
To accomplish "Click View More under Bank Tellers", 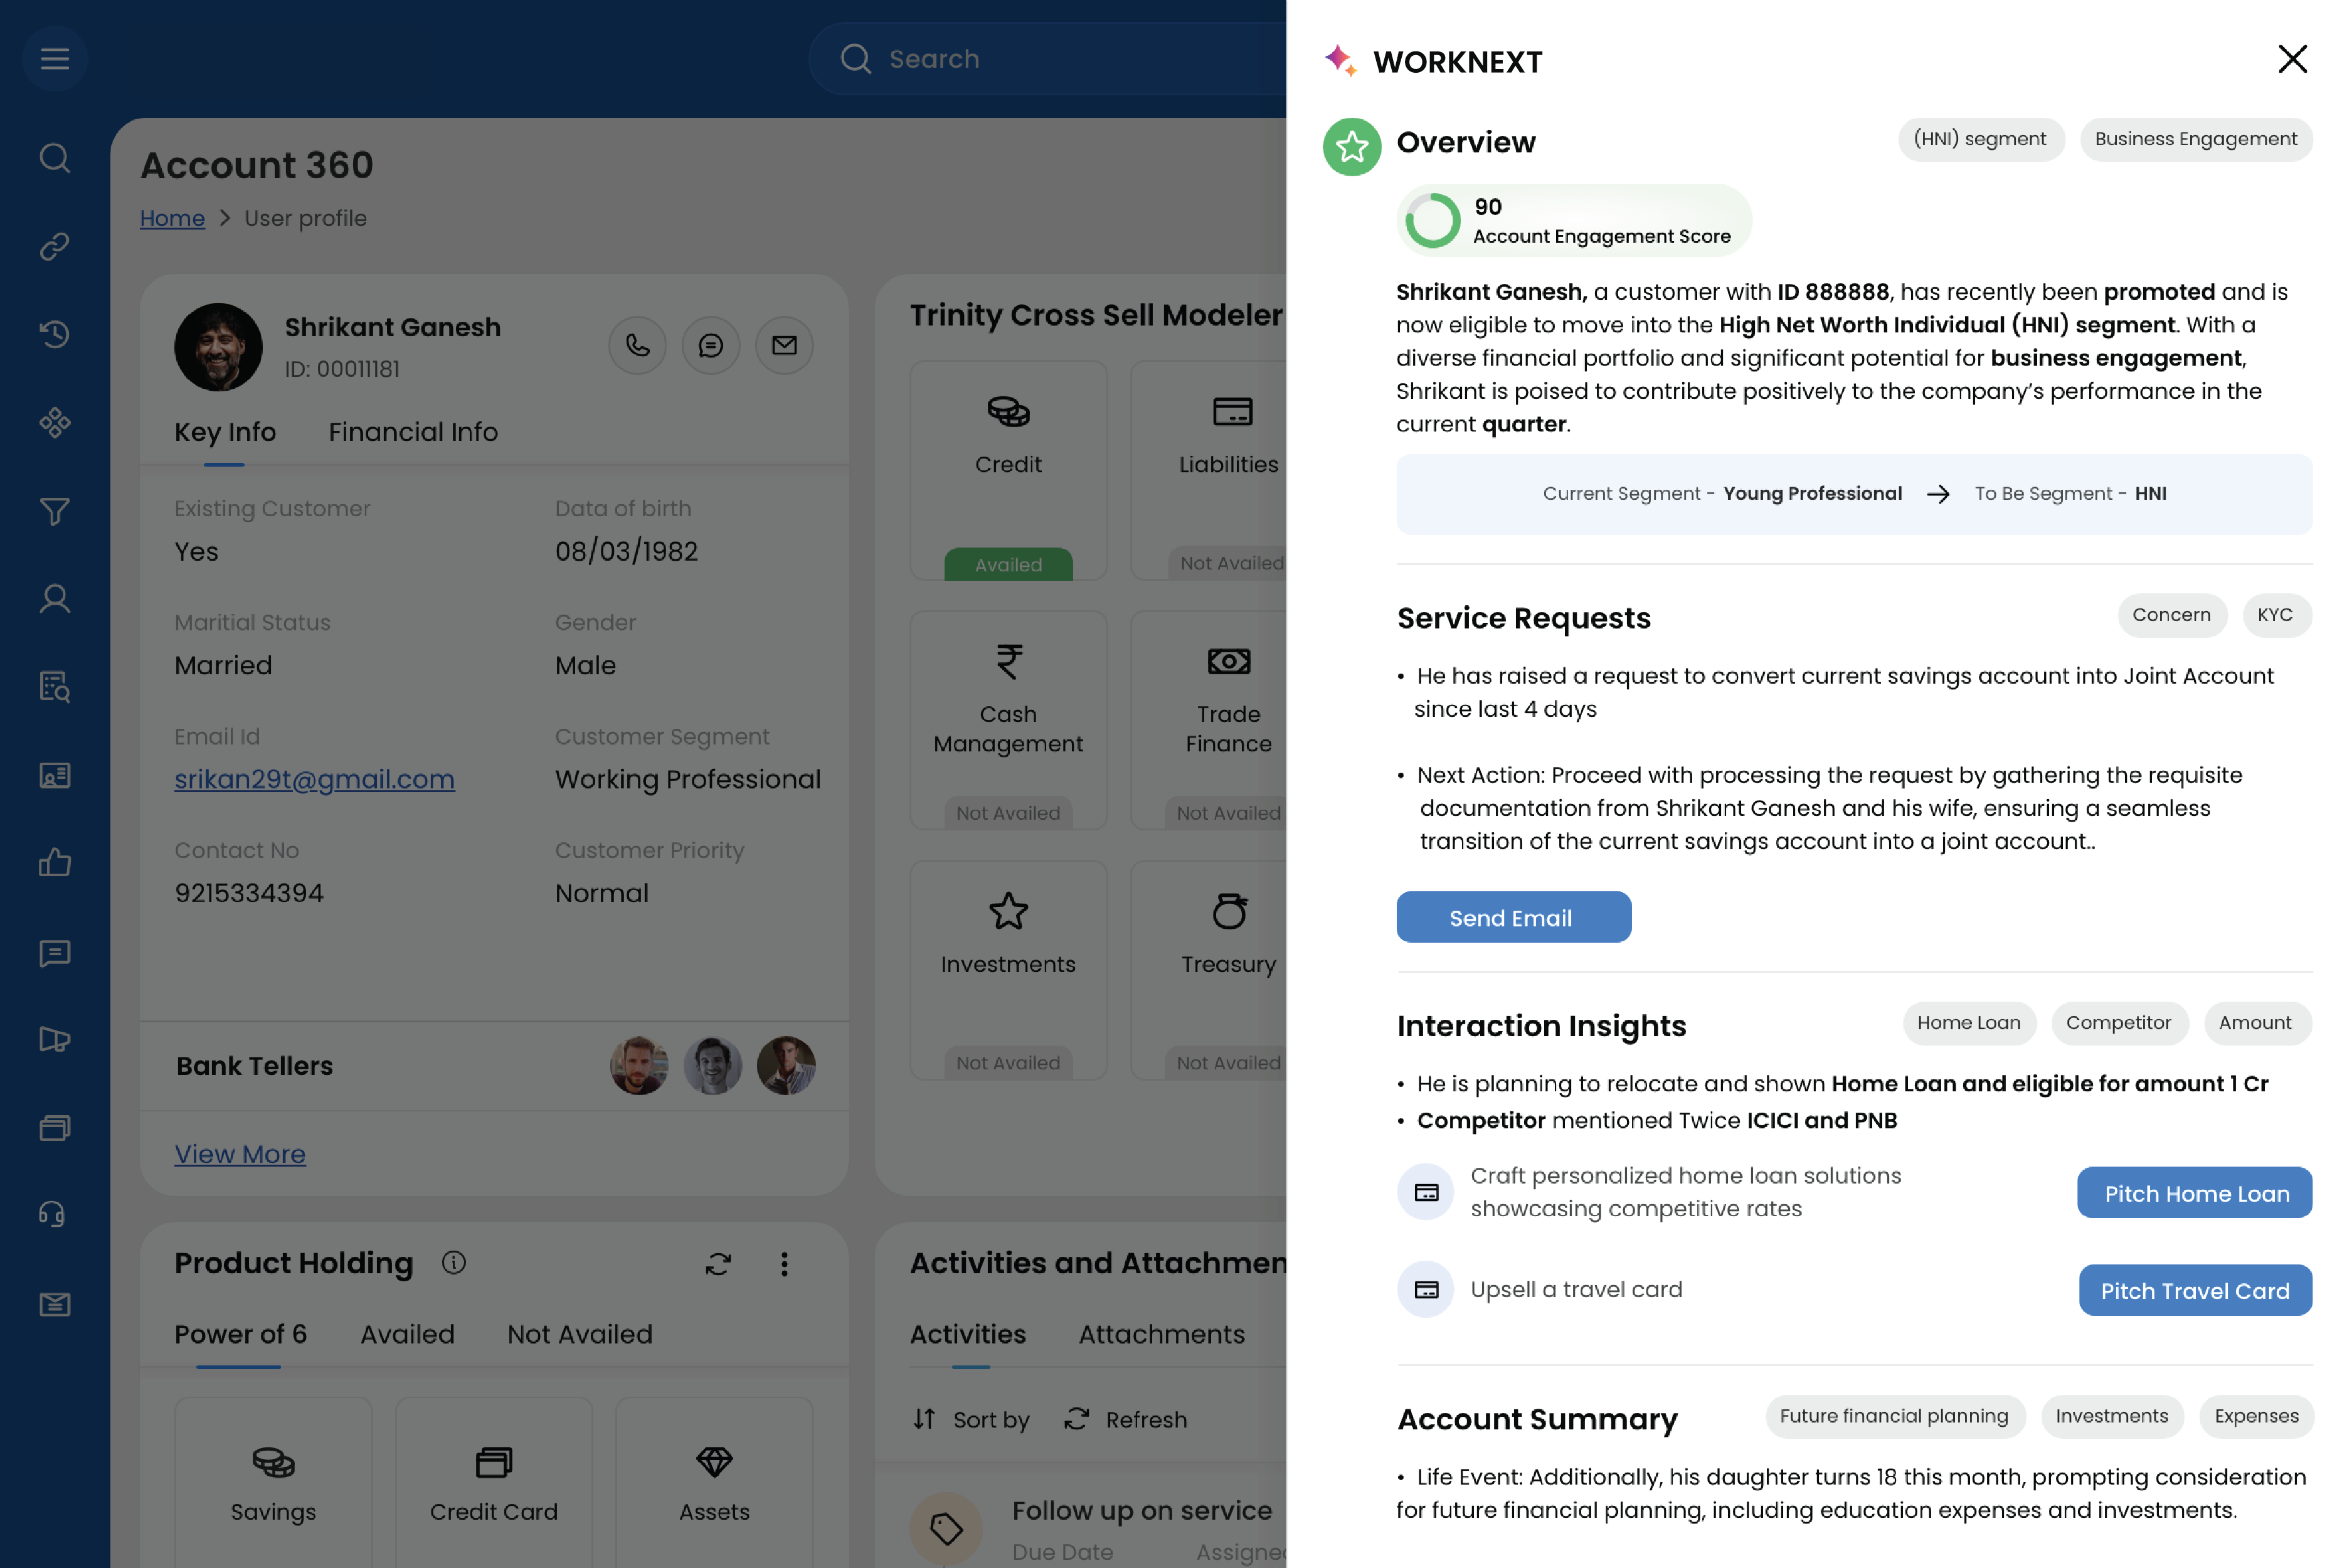I will coord(240,1154).
